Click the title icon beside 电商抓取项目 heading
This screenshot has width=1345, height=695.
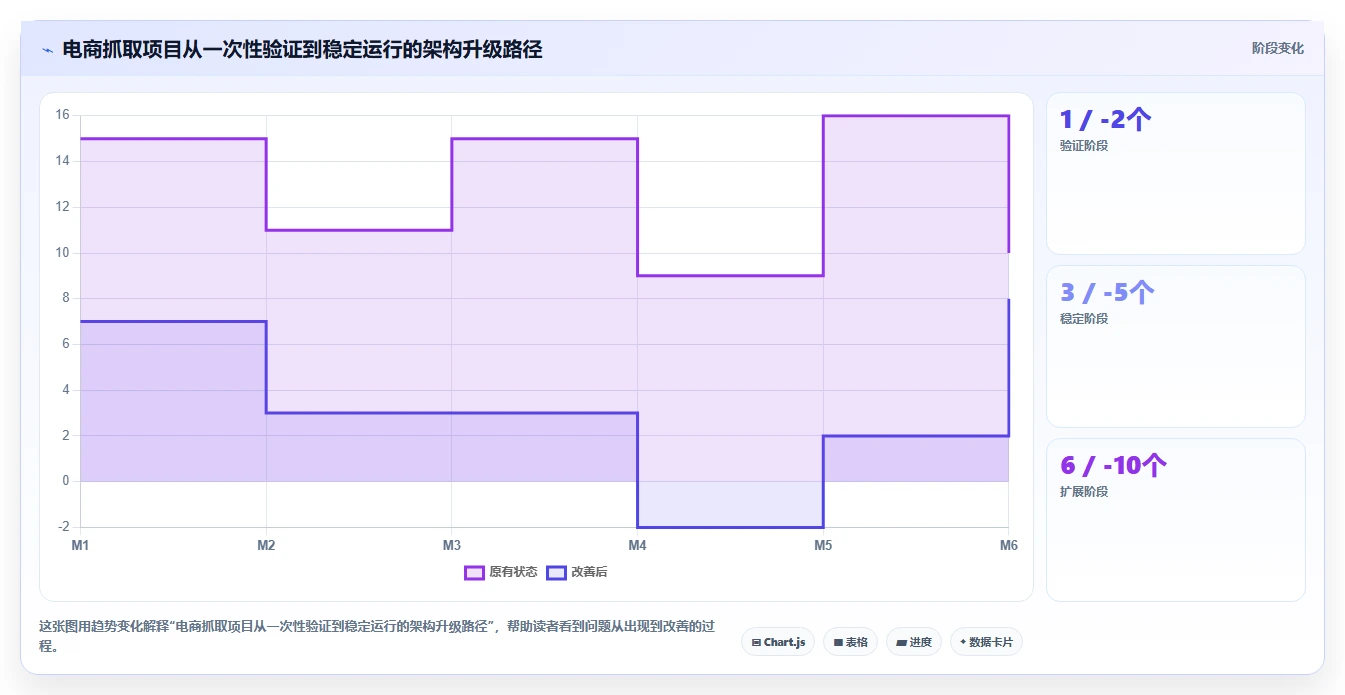pyautogui.click(x=47, y=50)
